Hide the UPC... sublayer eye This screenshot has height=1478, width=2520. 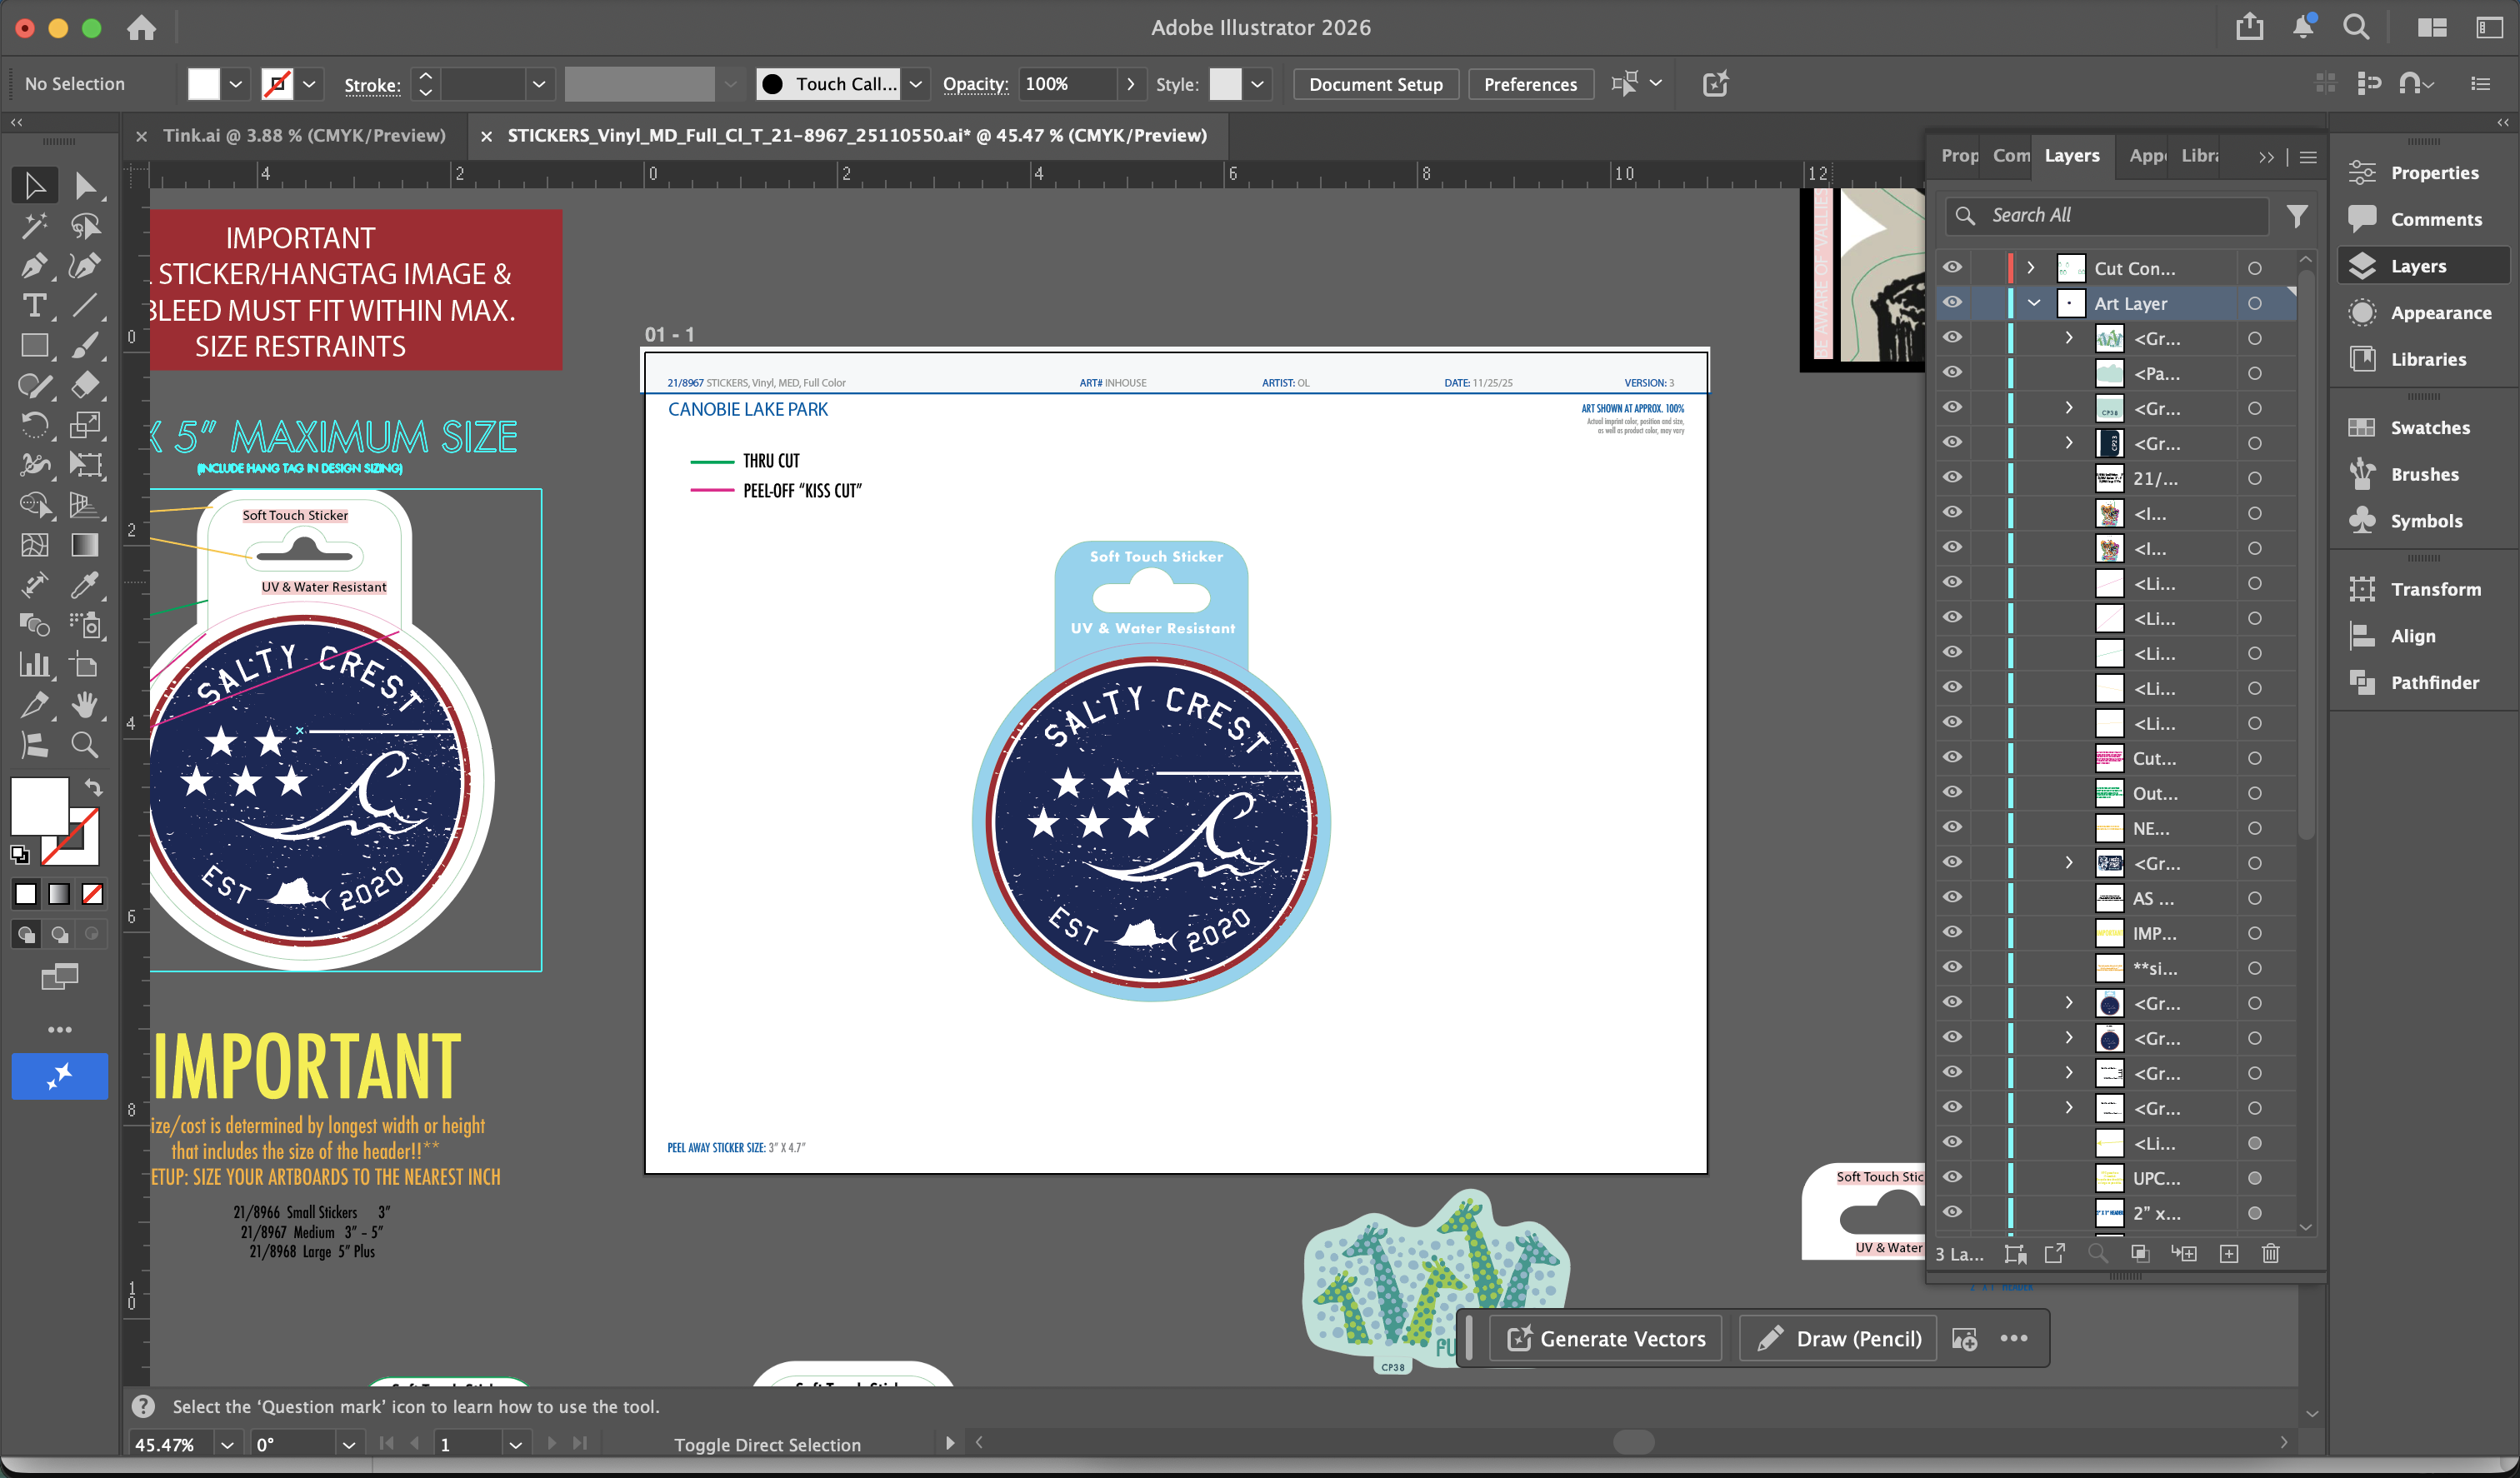pyautogui.click(x=1952, y=1178)
